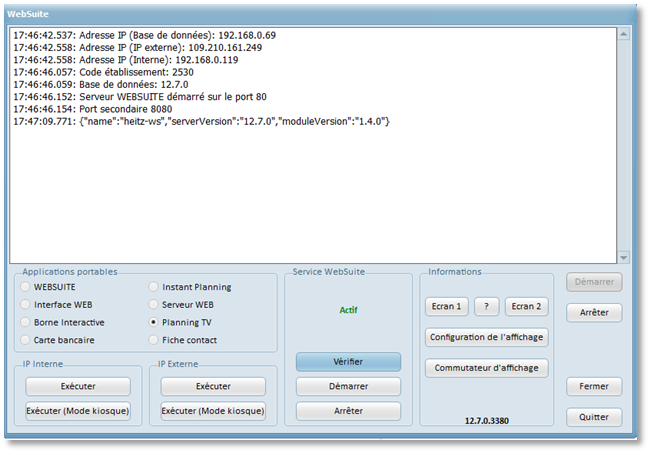This screenshot has width=650, height=453.
Task: Click Exécuter under IP Interne
Action: [78, 386]
